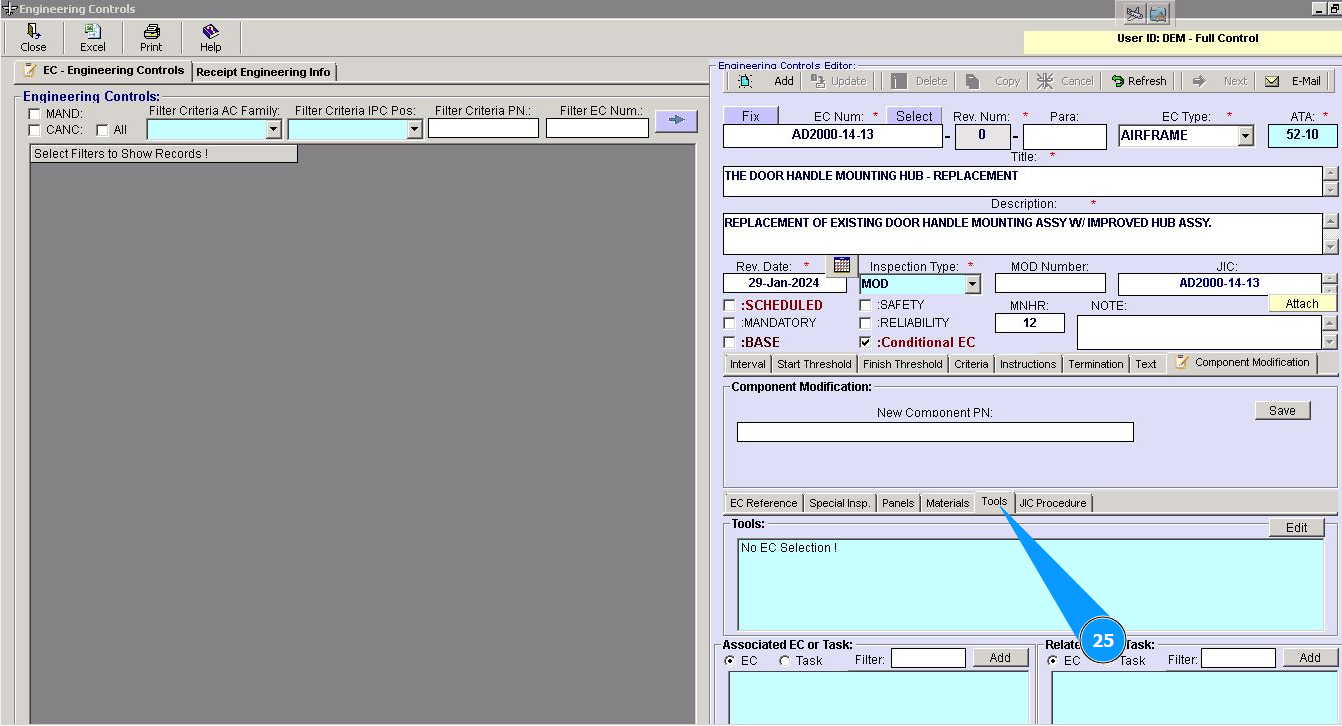
Task: Switch to the Instructions tab
Action: pos(1028,364)
